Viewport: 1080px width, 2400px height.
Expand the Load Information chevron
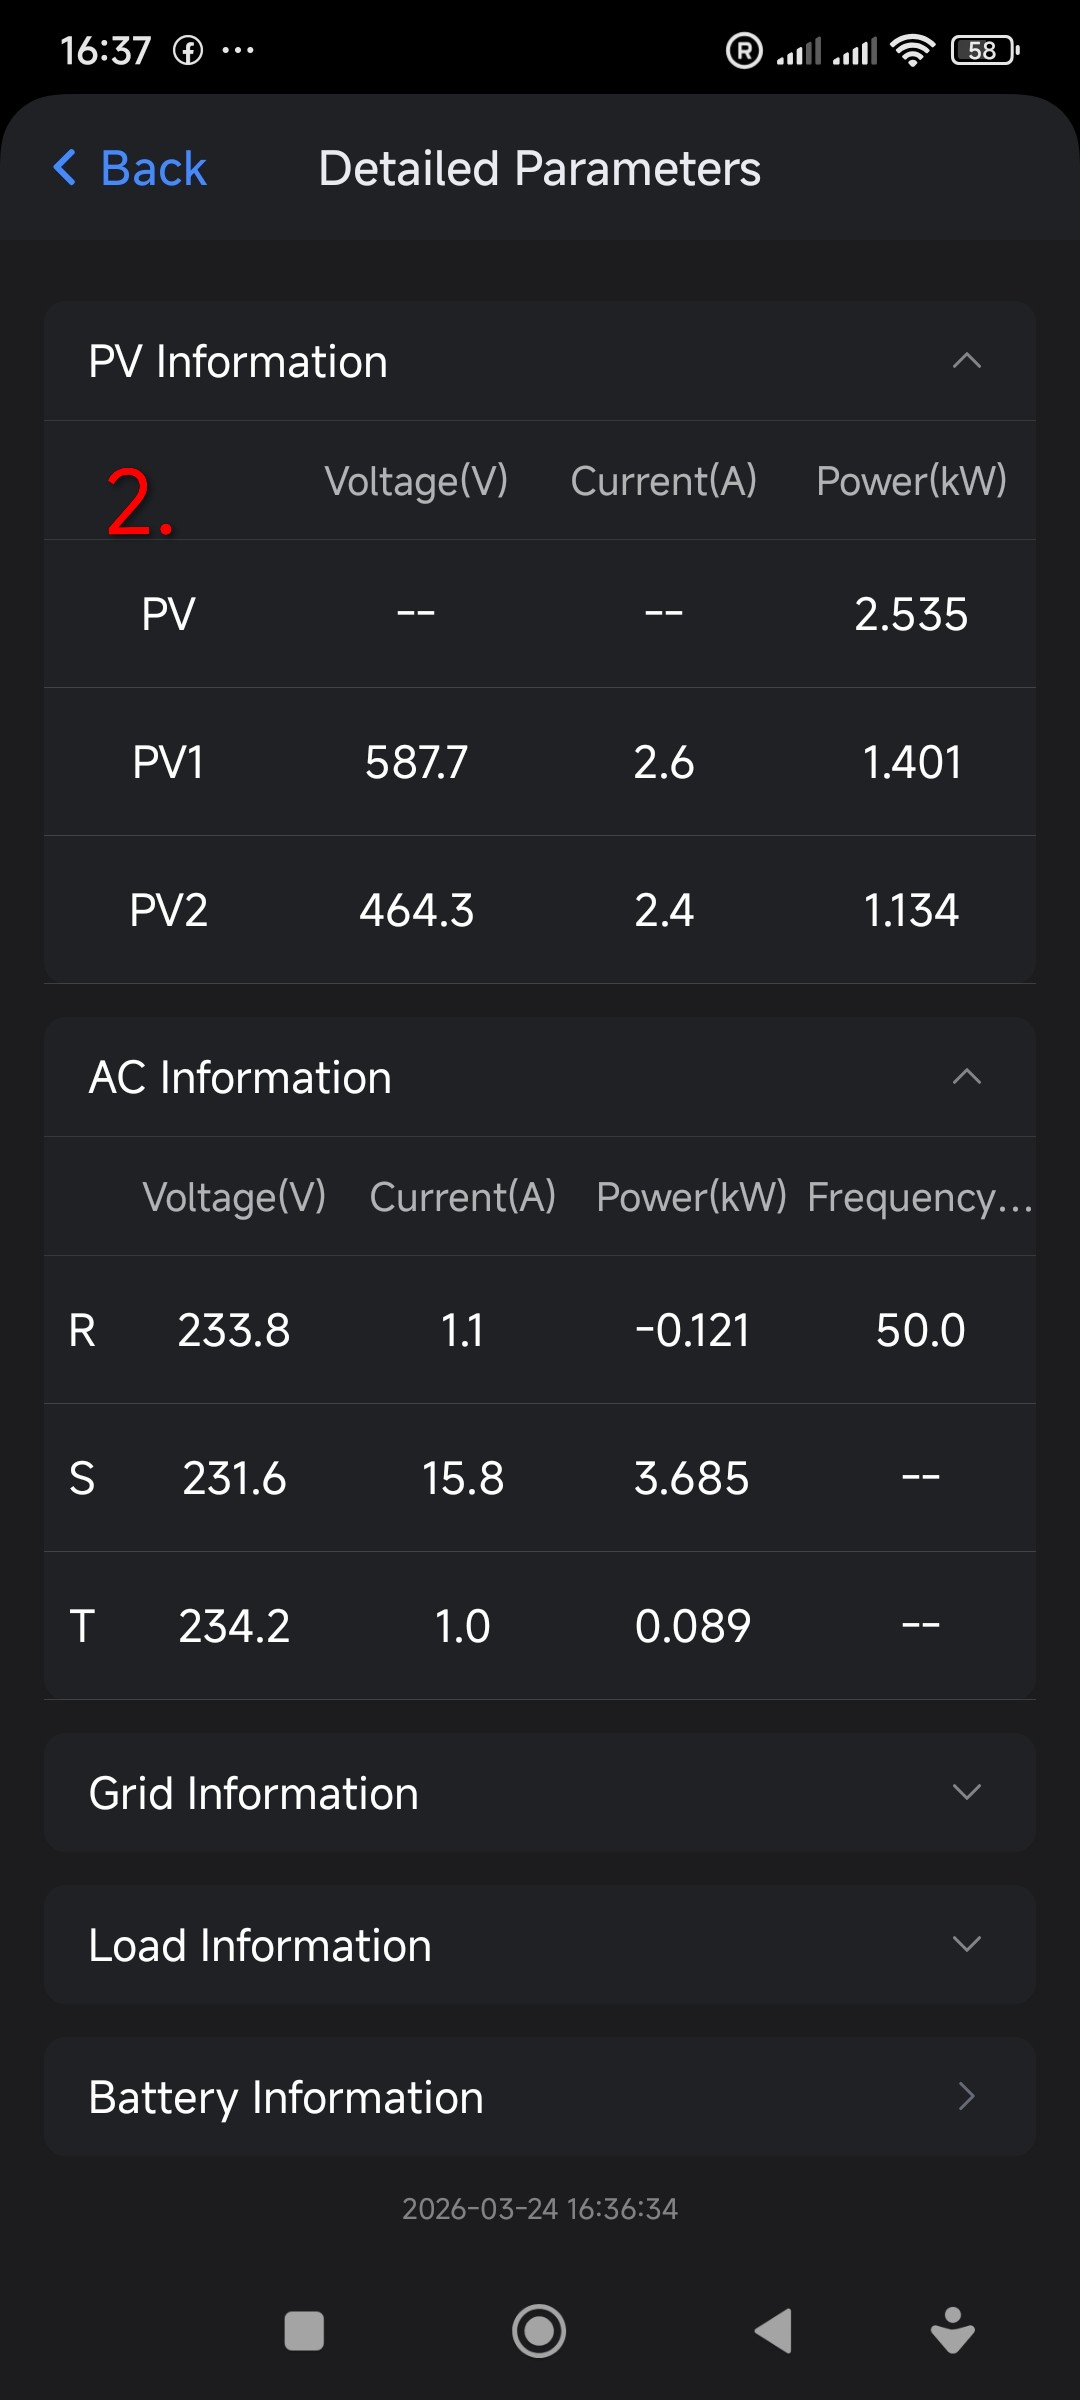click(x=966, y=1944)
